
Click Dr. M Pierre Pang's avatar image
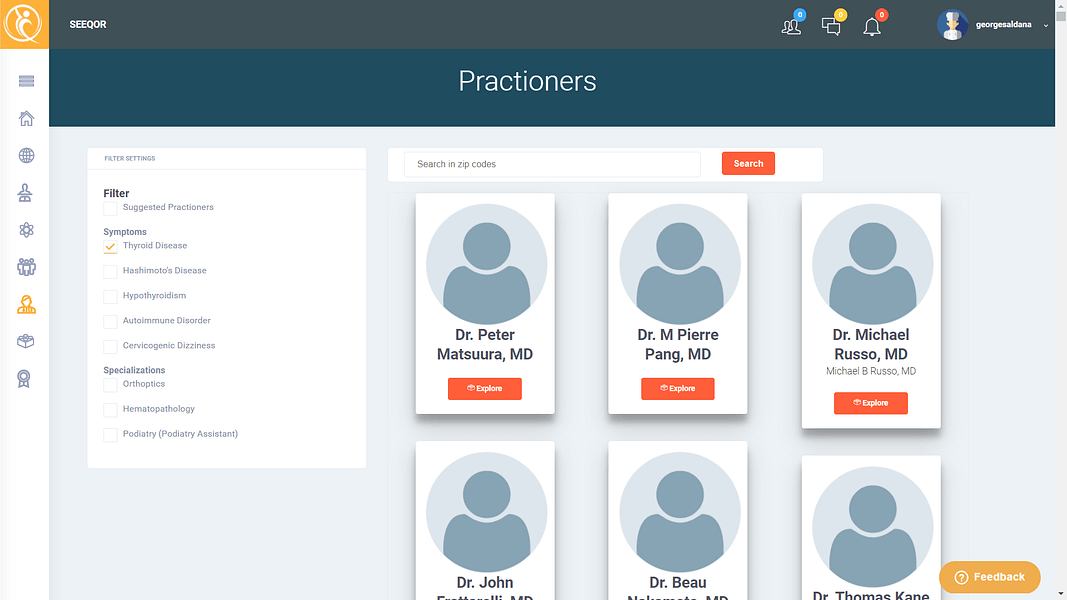point(679,264)
